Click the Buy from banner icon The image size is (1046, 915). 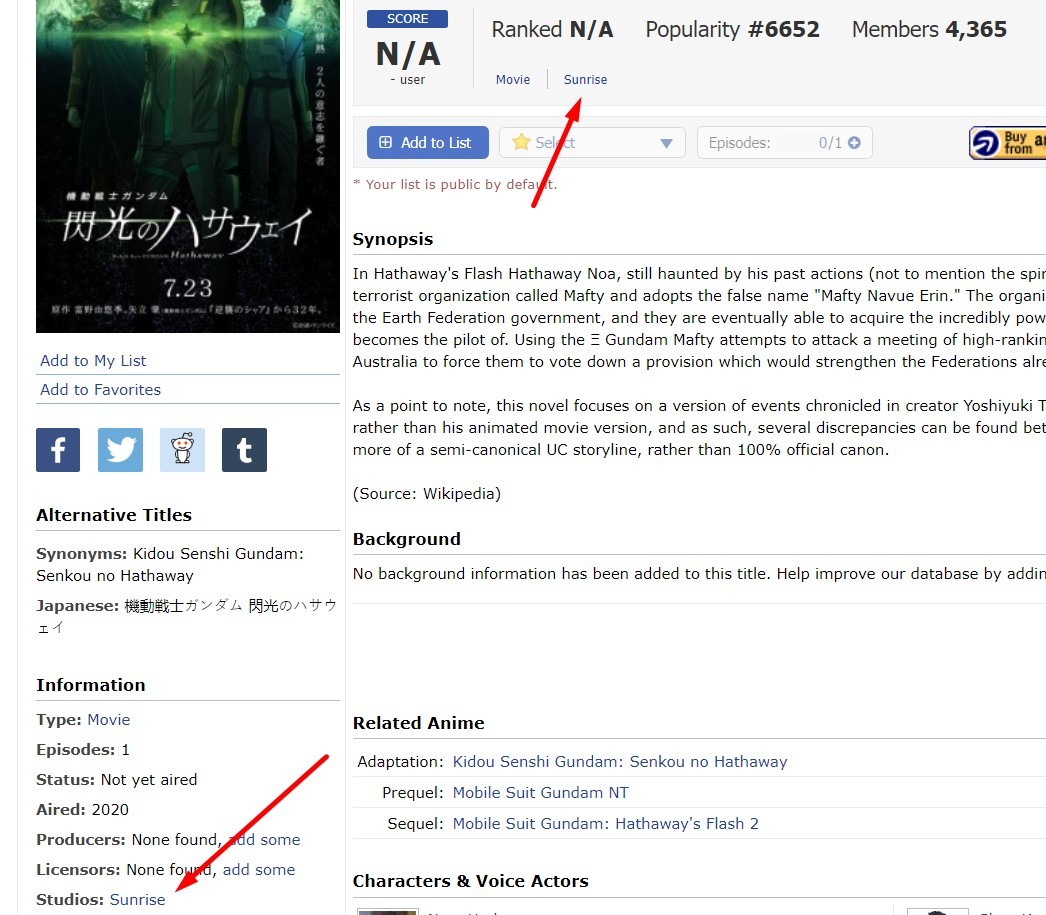coord(1006,143)
